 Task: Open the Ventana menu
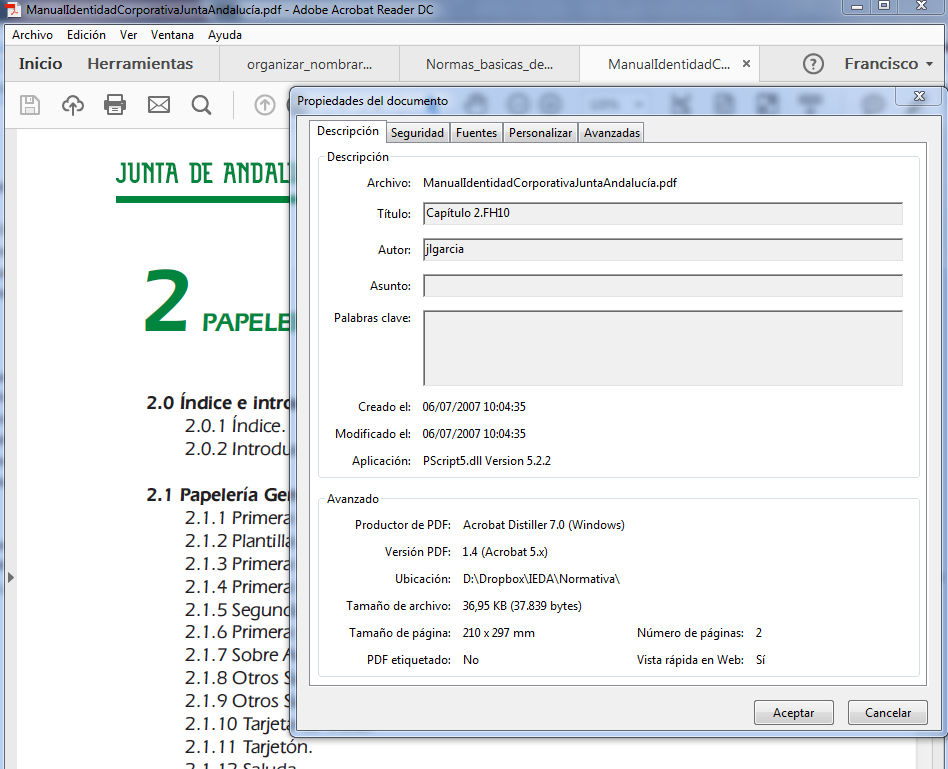pyautogui.click(x=172, y=35)
